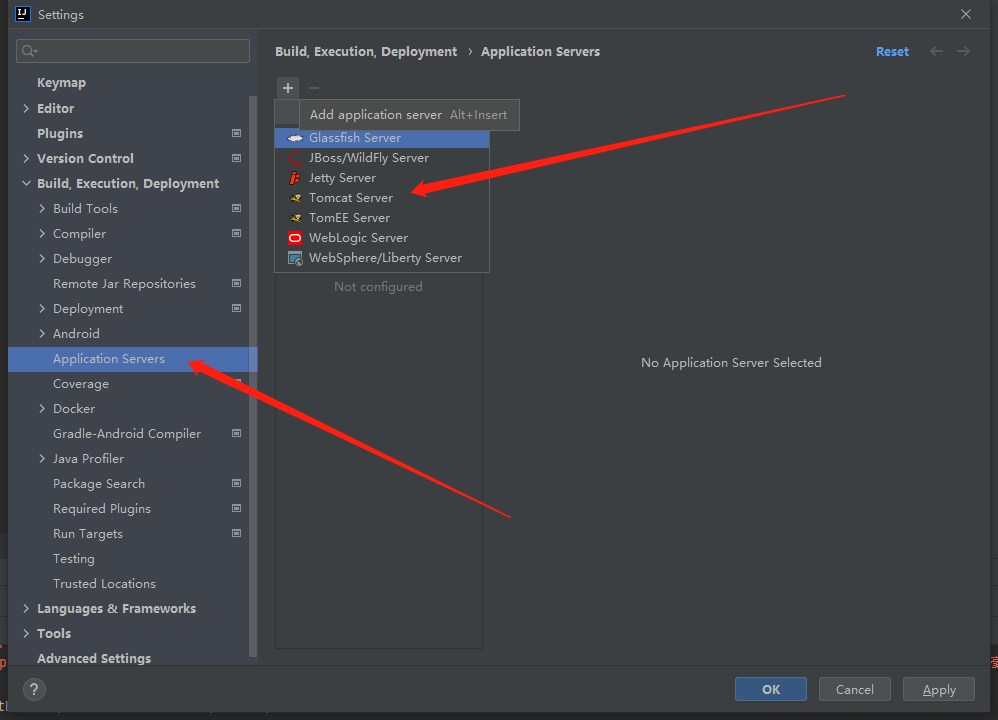Choose Jetty Server from popup

pos(382,178)
